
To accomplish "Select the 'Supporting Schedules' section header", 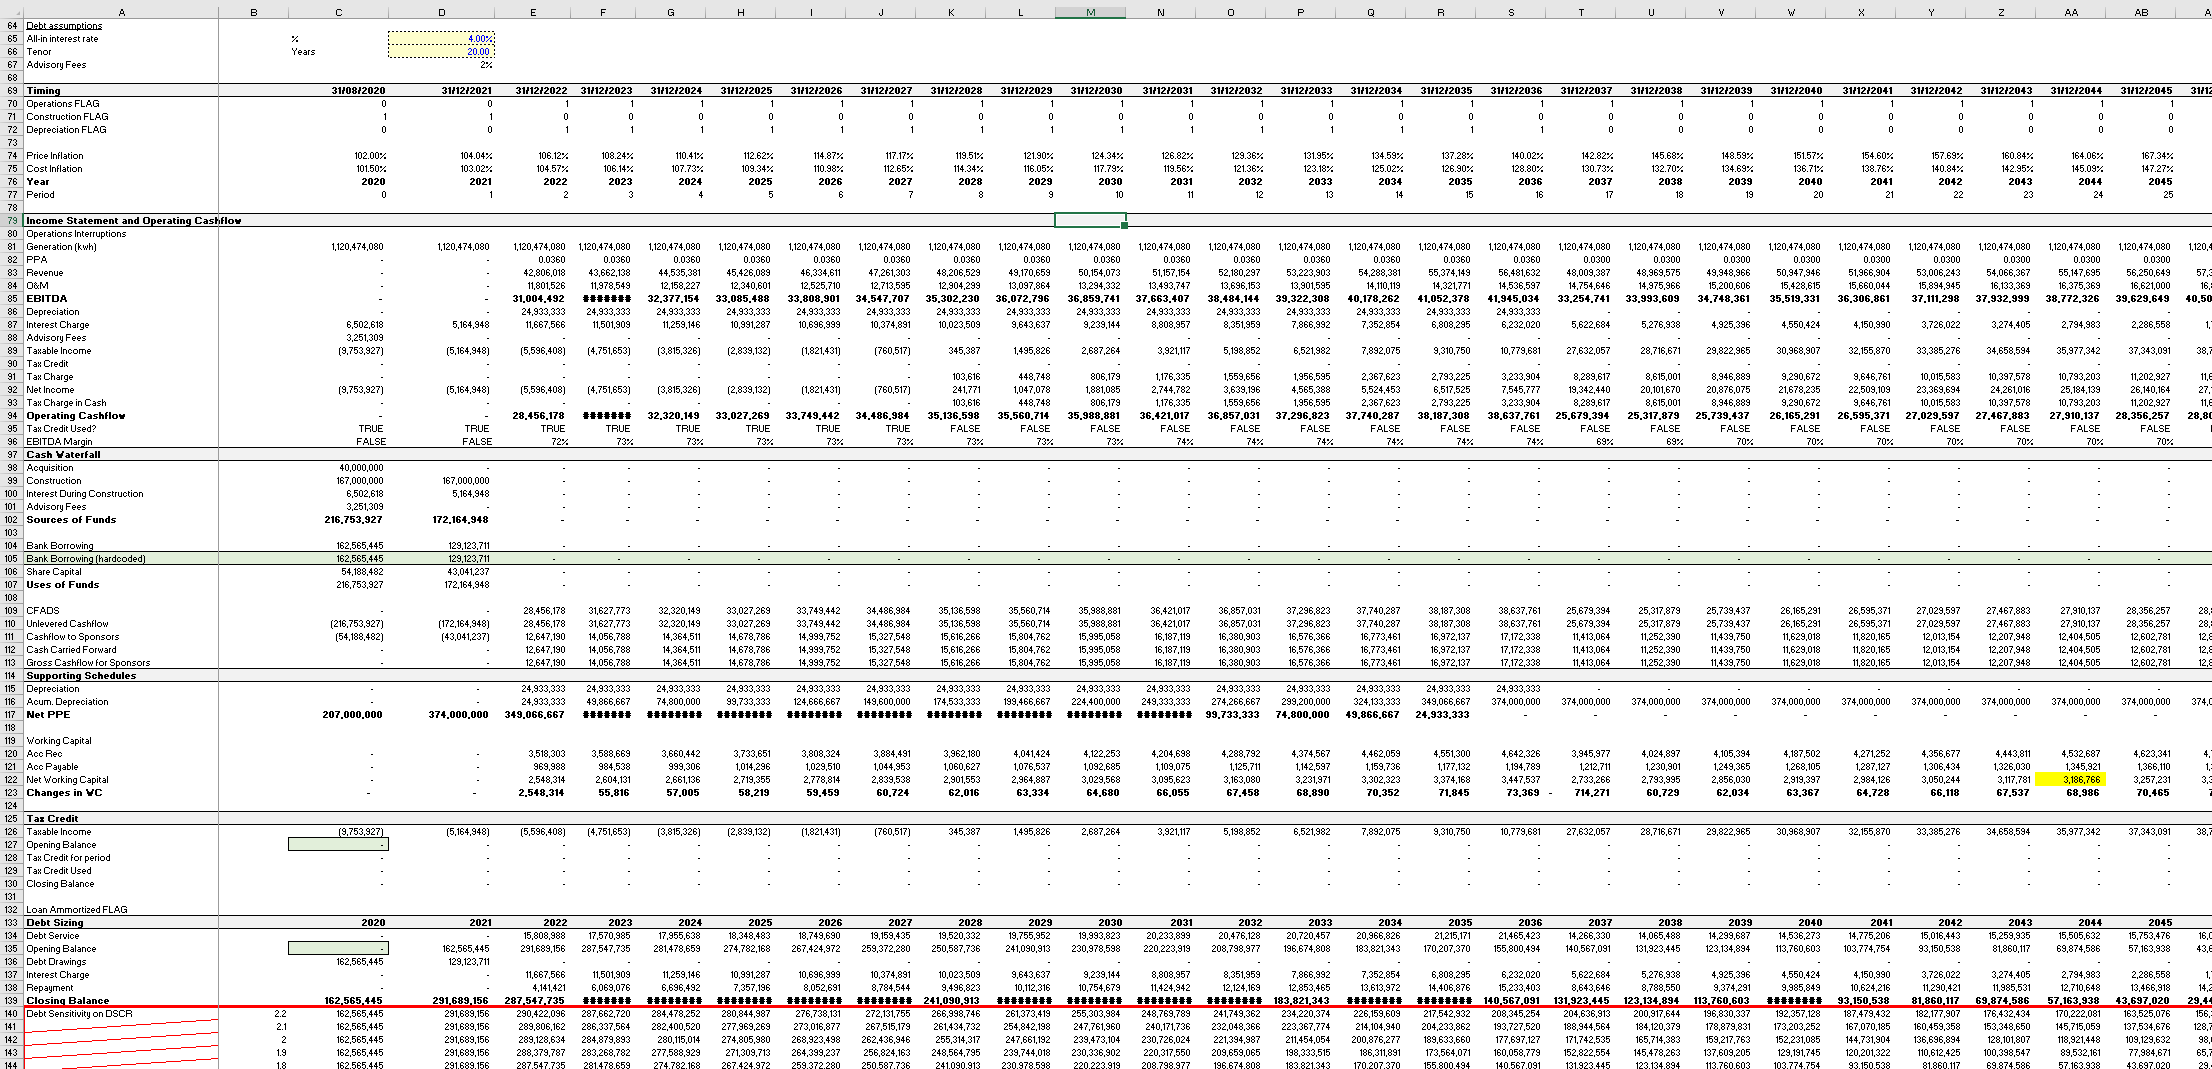I will pos(81,675).
